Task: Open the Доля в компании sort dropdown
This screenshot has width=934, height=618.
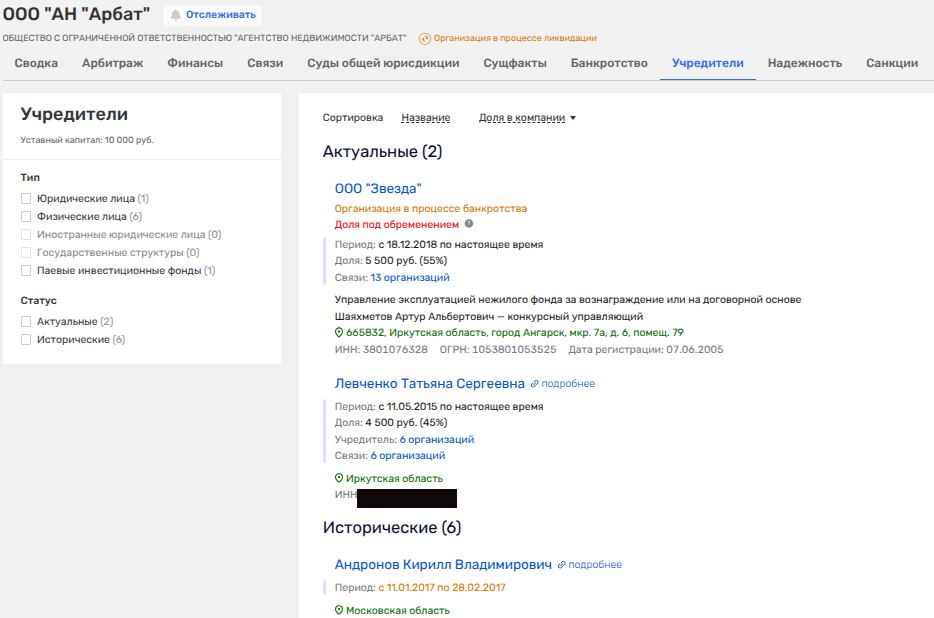Action: [x=528, y=118]
